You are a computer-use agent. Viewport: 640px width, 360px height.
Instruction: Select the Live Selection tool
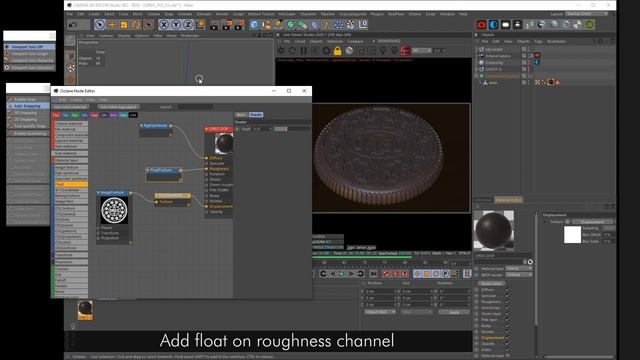(100, 25)
